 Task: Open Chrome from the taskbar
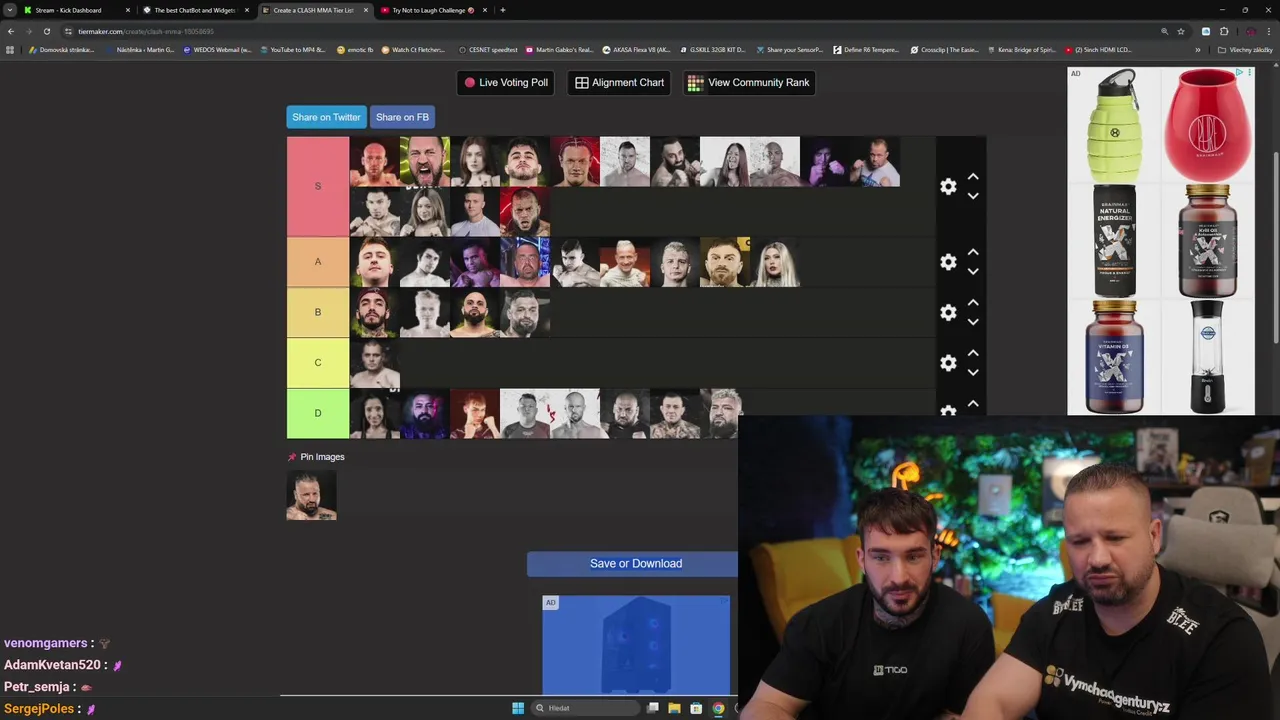coord(718,708)
